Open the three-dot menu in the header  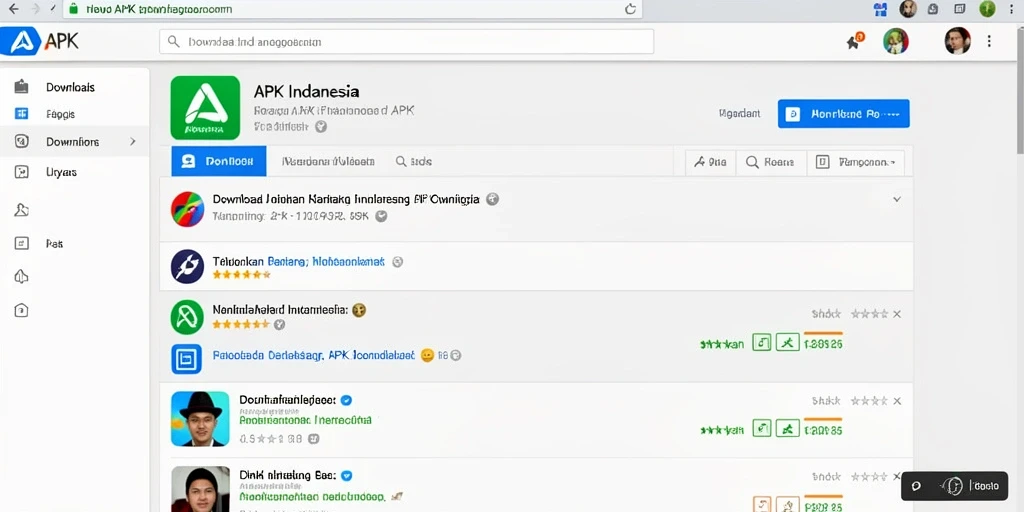coord(989,41)
